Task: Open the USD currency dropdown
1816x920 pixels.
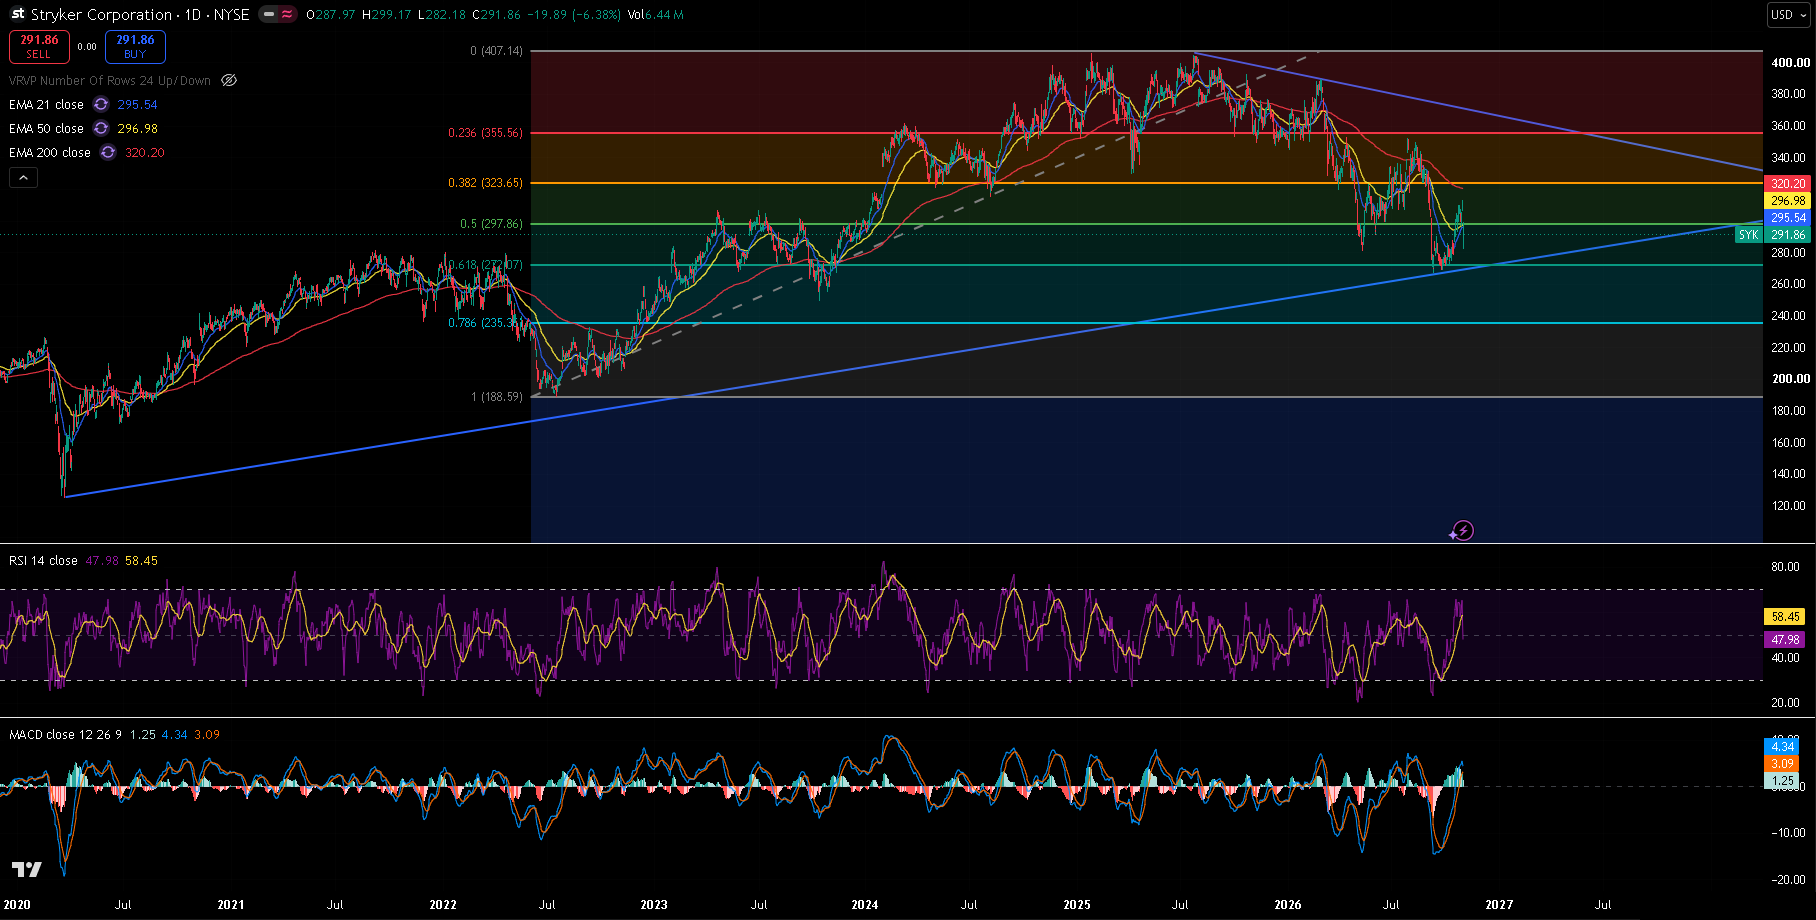Action: coord(1788,14)
